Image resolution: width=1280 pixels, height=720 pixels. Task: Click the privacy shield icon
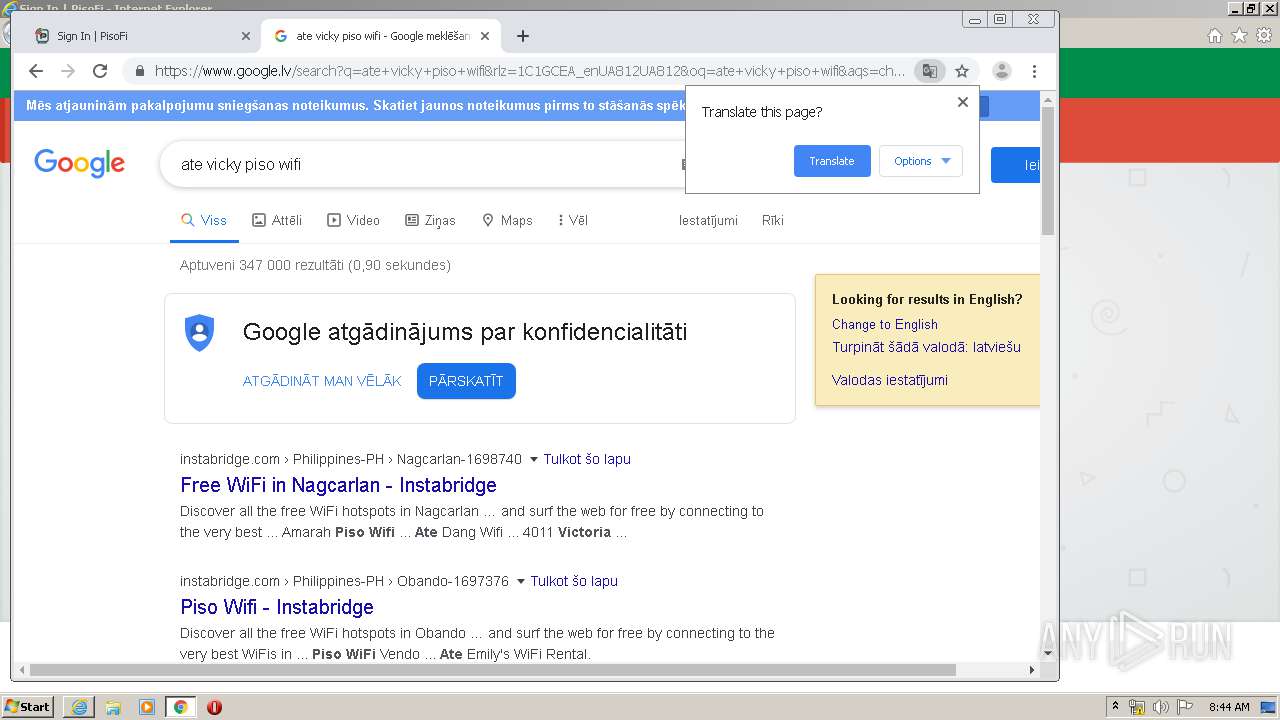(200, 332)
